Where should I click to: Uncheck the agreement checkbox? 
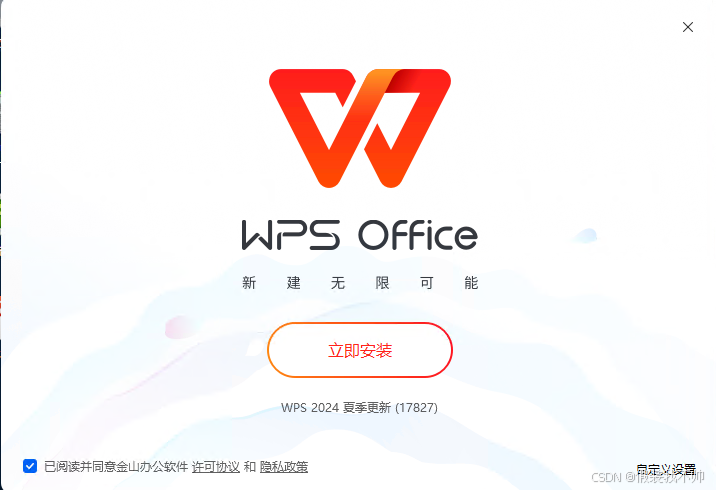(x=30, y=466)
